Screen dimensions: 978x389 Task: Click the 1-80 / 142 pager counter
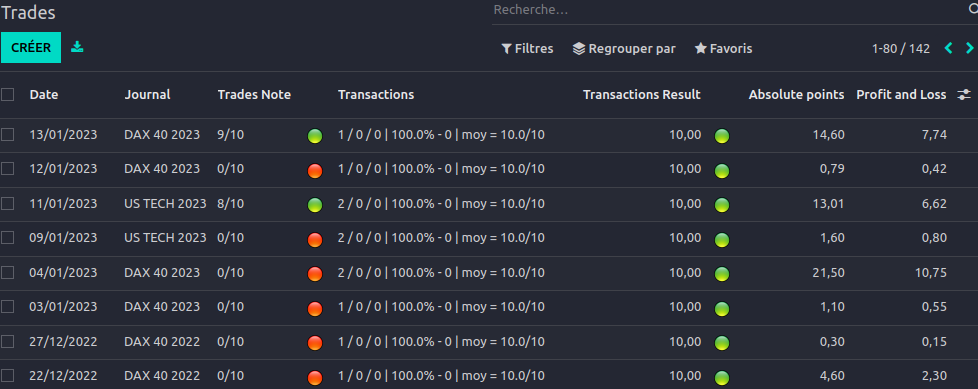click(x=901, y=49)
